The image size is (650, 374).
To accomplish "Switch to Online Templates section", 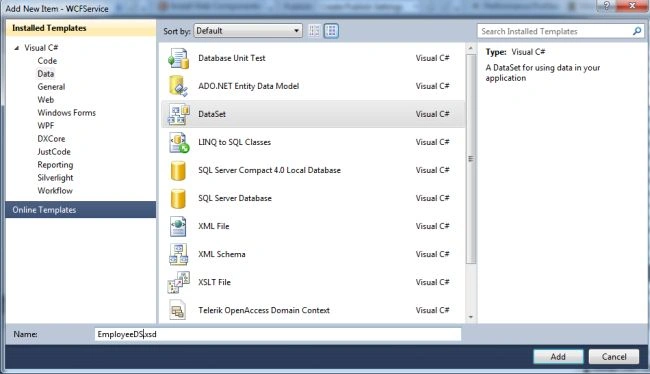I will point(81,210).
